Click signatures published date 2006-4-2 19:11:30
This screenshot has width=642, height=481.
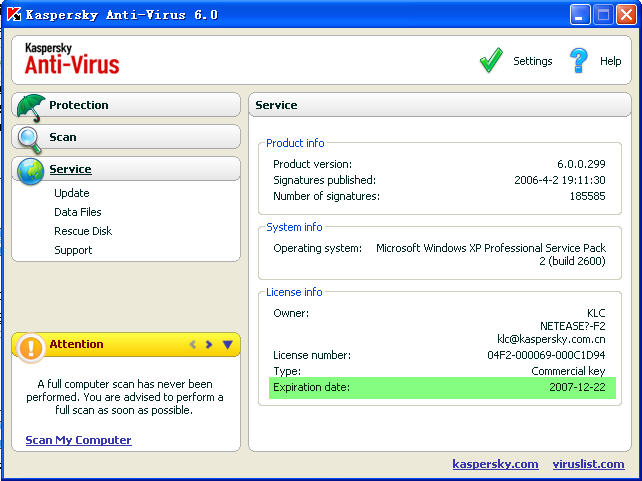coord(560,180)
